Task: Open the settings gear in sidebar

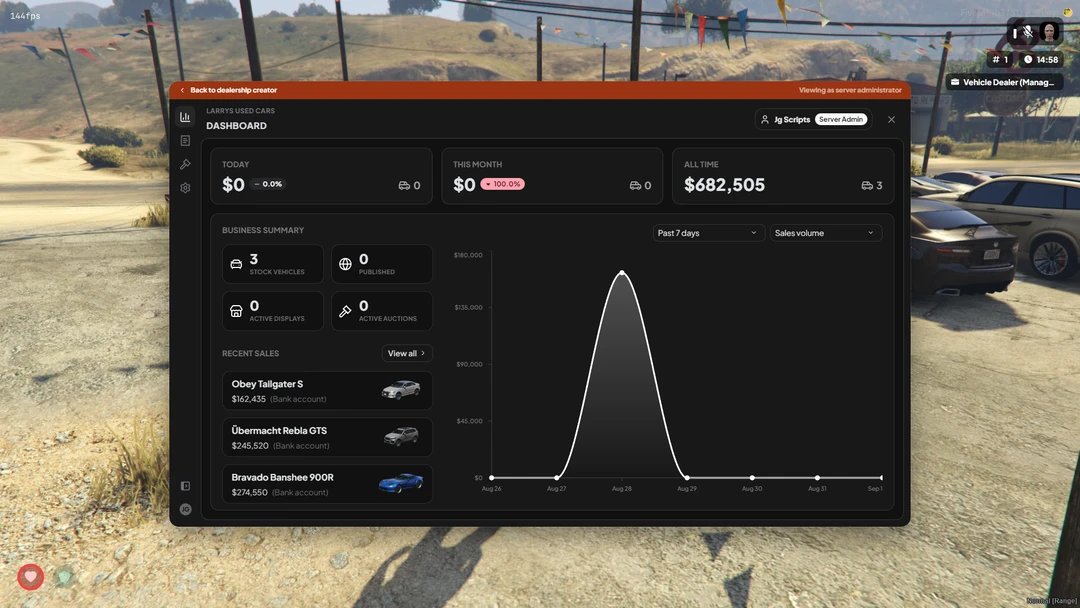Action: click(185, 187)
